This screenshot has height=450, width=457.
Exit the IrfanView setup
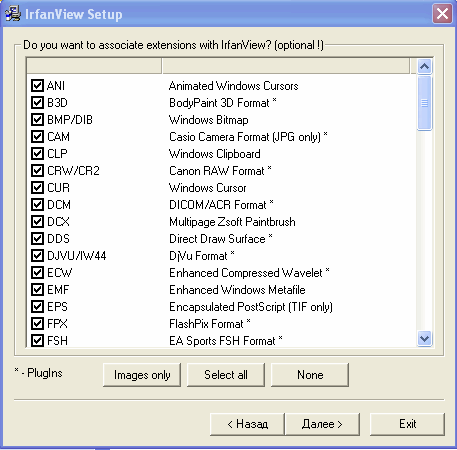pos(407,424)
